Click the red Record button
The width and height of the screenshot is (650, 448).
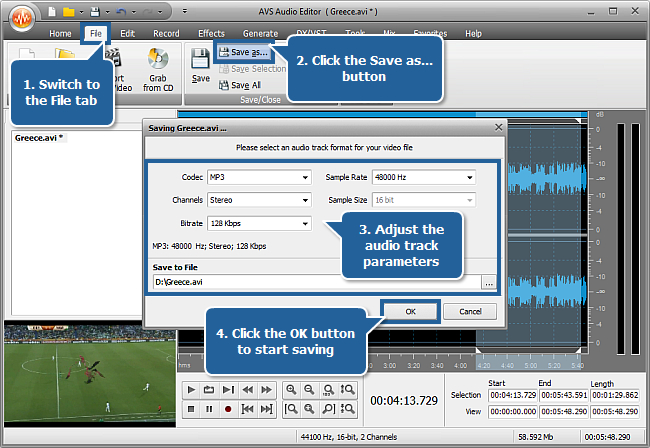pyautogui.click(x=228, y=409)
